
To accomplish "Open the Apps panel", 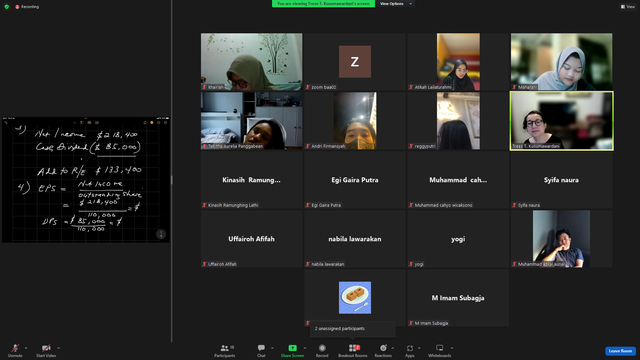I will tap(410, 350).
